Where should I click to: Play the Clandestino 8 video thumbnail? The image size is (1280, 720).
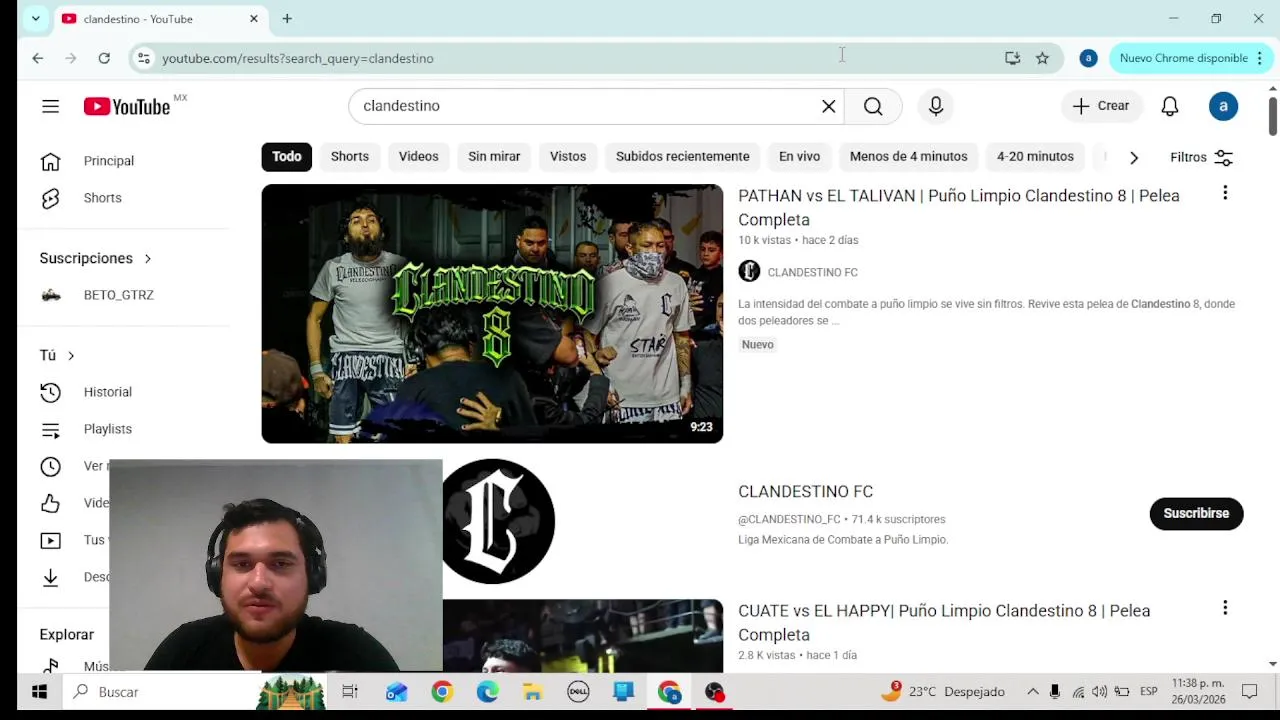(492, 314)
